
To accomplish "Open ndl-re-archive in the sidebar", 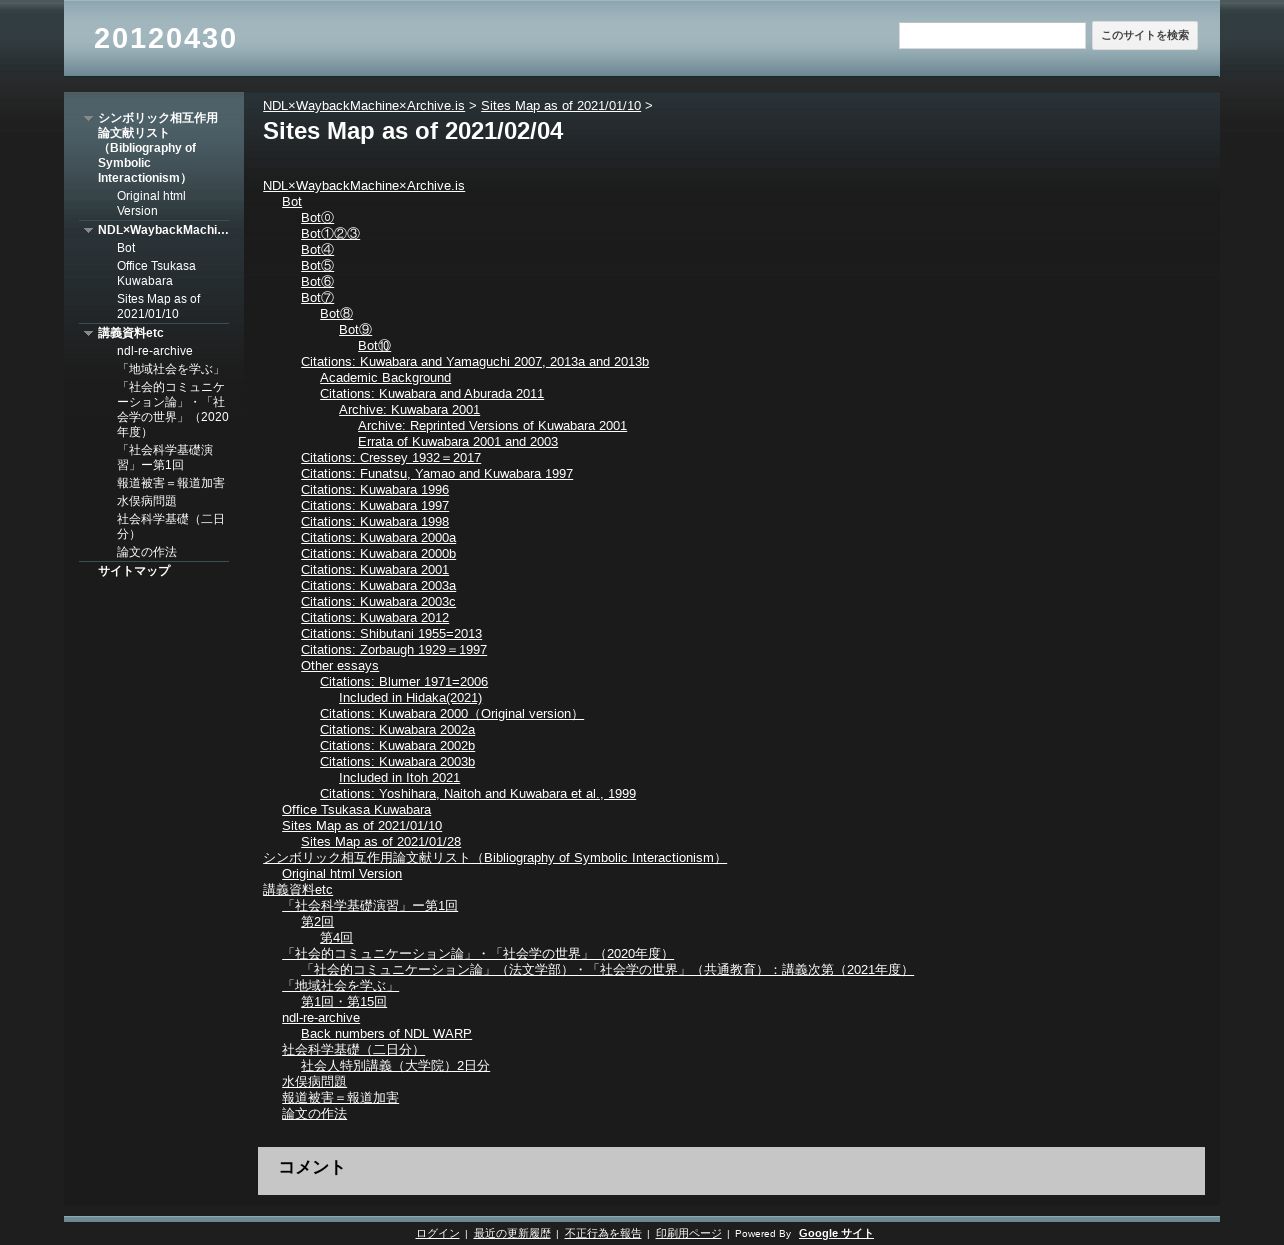I will click(x=154, y=351).
